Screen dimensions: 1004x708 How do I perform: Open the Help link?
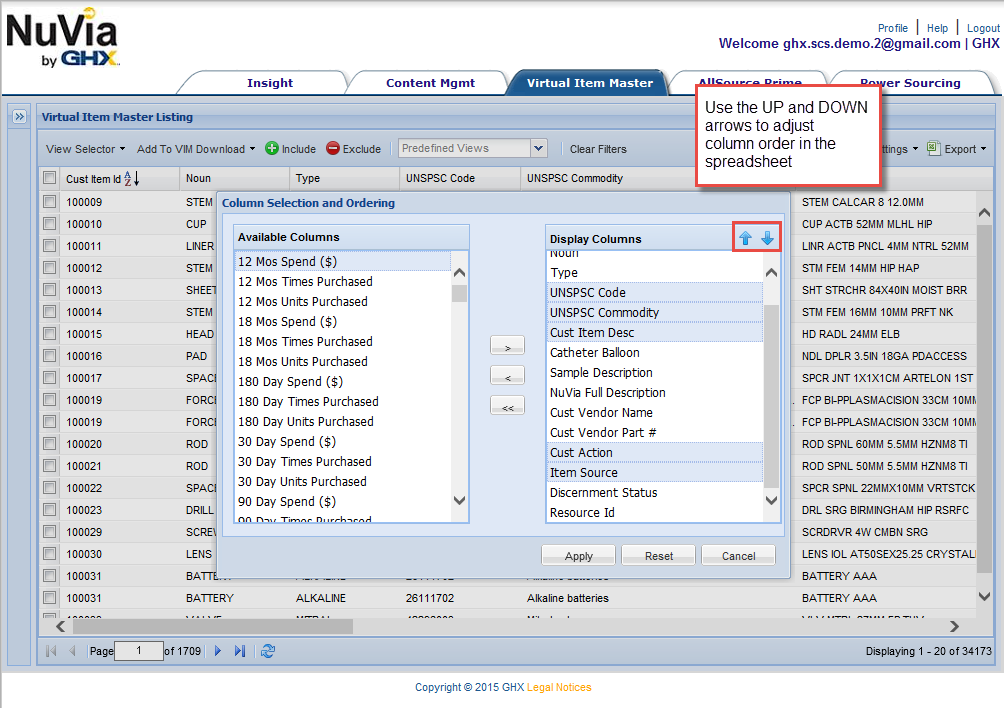pos(937,28)
